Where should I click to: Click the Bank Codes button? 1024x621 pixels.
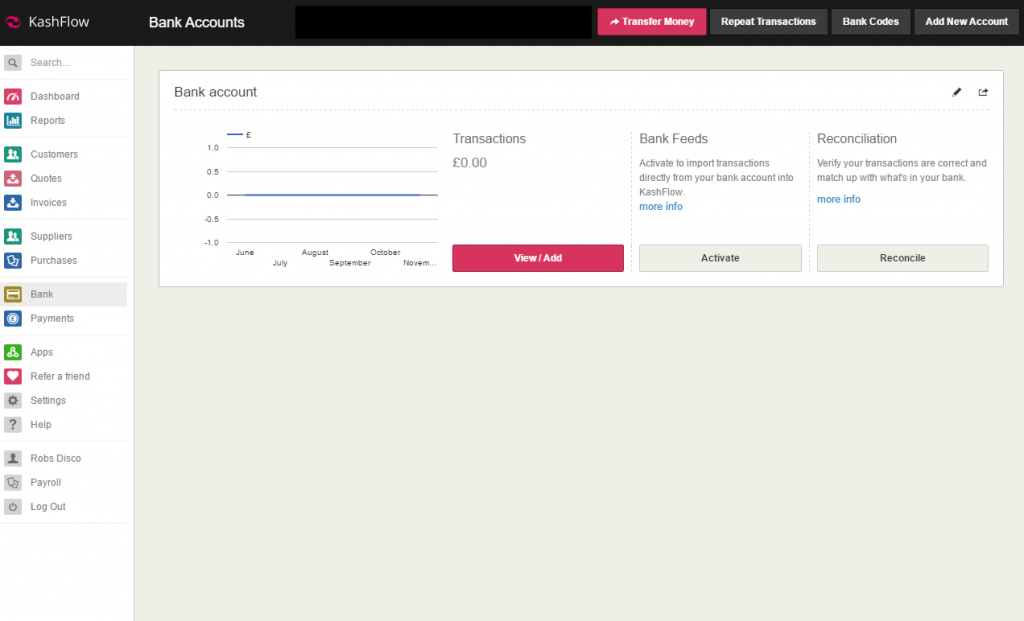pyautogui.click(x=871, y=22)
